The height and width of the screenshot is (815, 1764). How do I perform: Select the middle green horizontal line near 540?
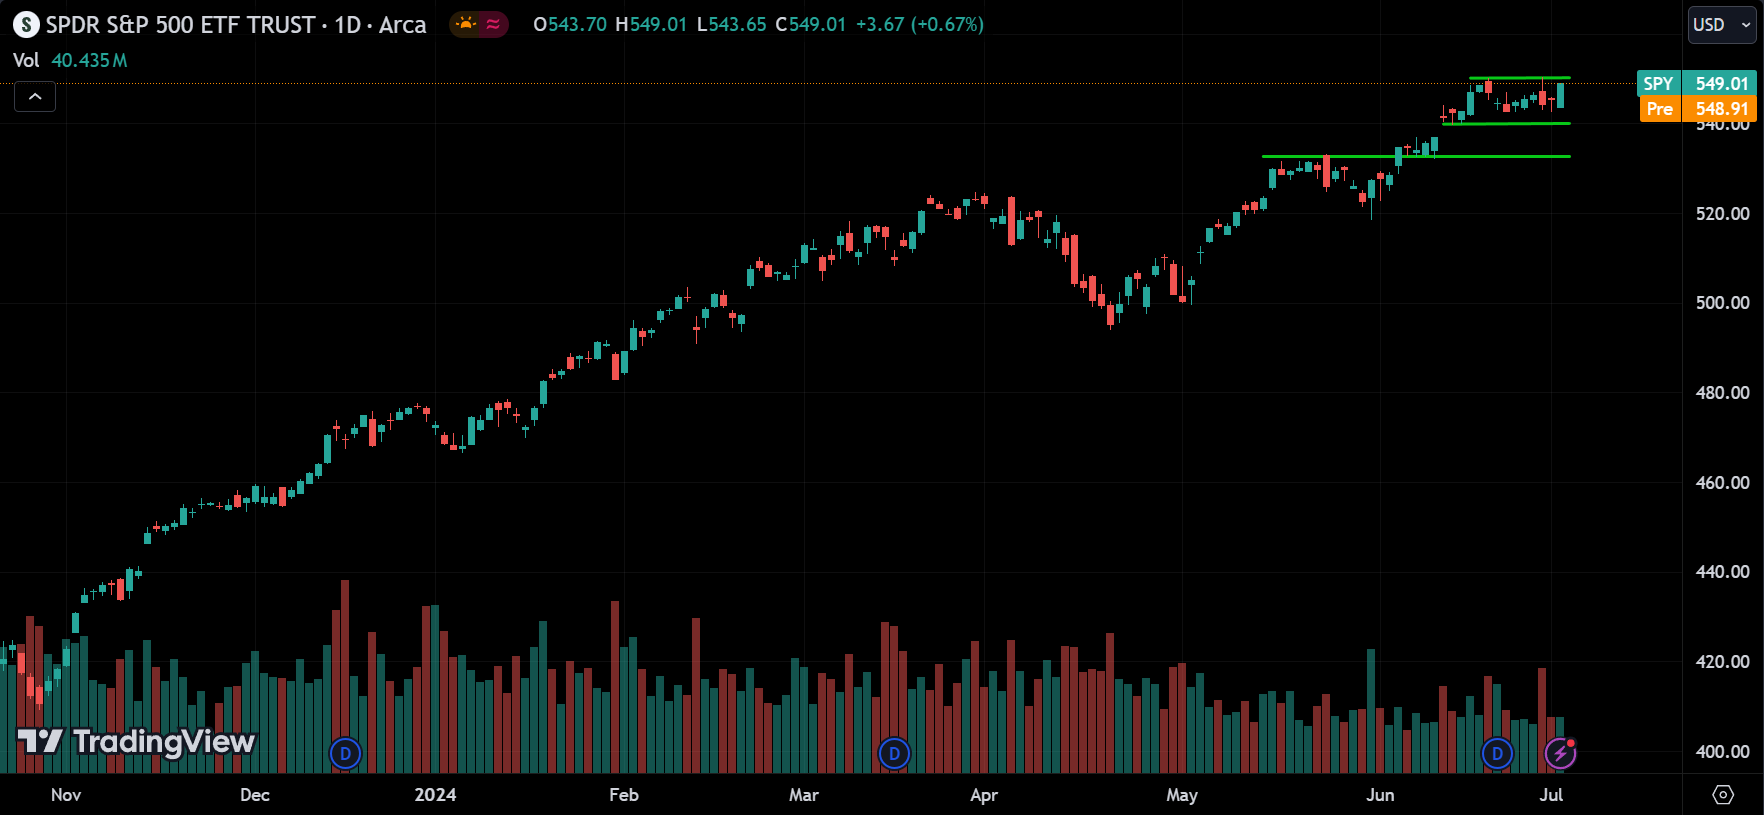(x=1505, y=123)
